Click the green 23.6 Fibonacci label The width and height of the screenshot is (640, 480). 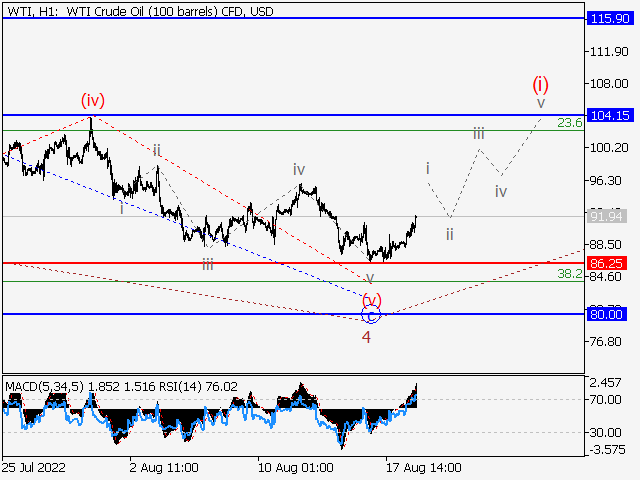click(570, 122)
